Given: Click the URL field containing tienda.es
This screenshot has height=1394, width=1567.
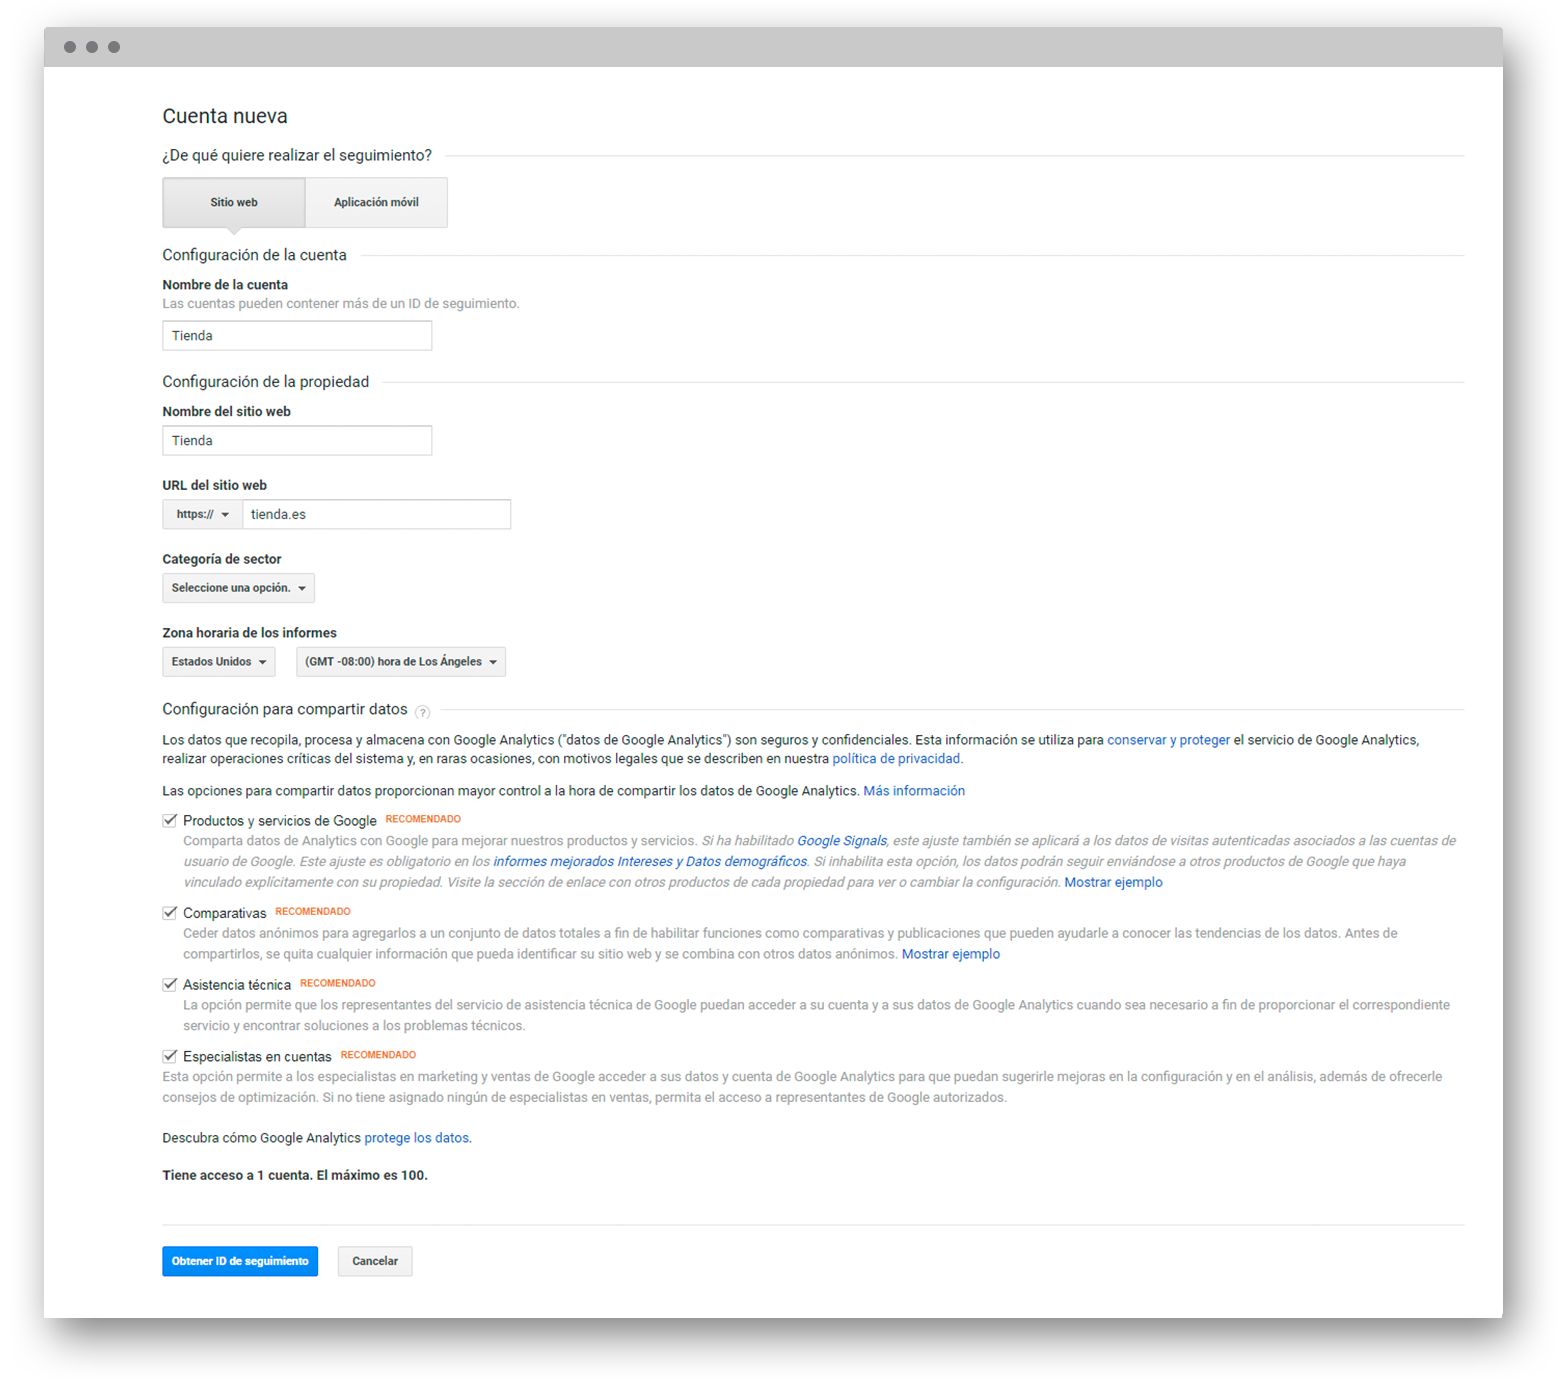Looking at the screenshot, I should [376, 514].
